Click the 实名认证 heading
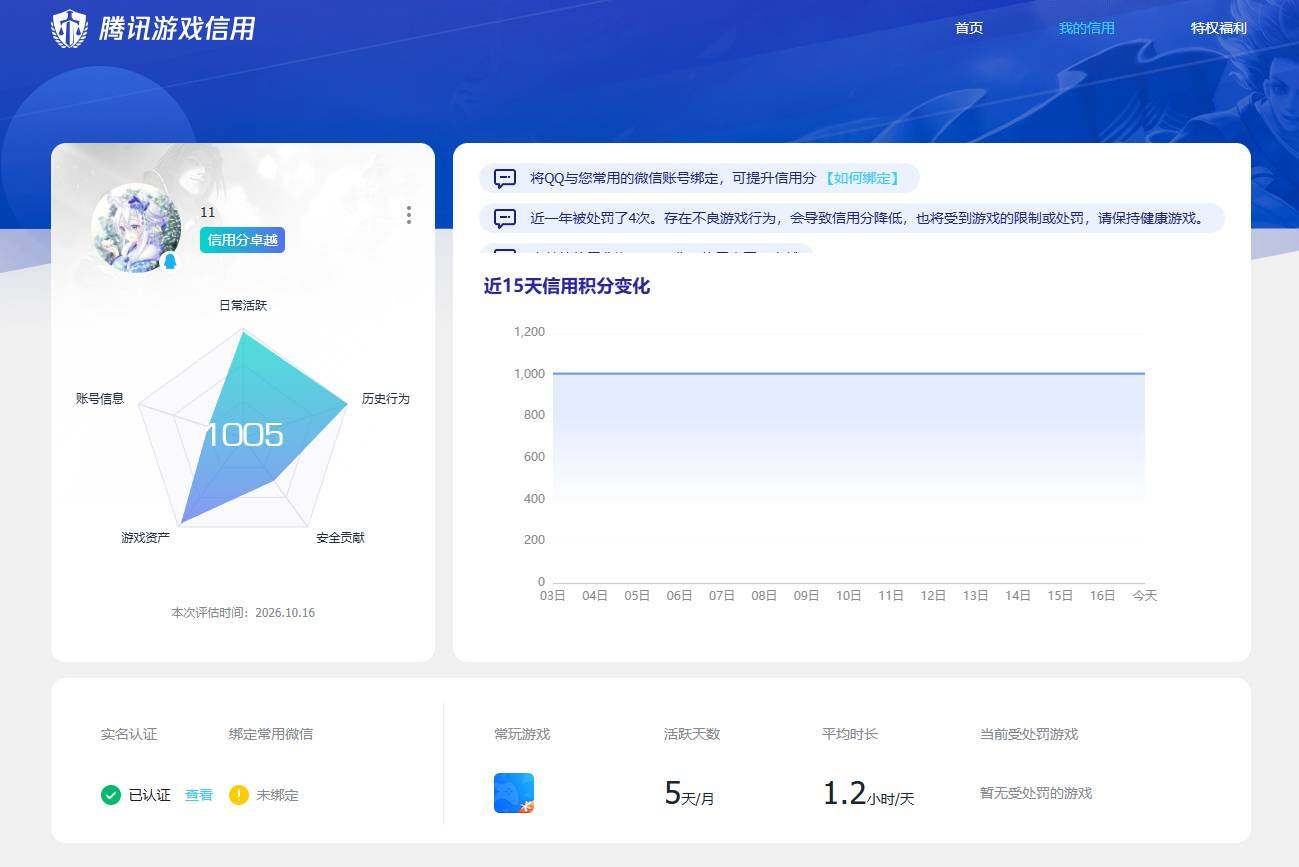 (129, 734)
